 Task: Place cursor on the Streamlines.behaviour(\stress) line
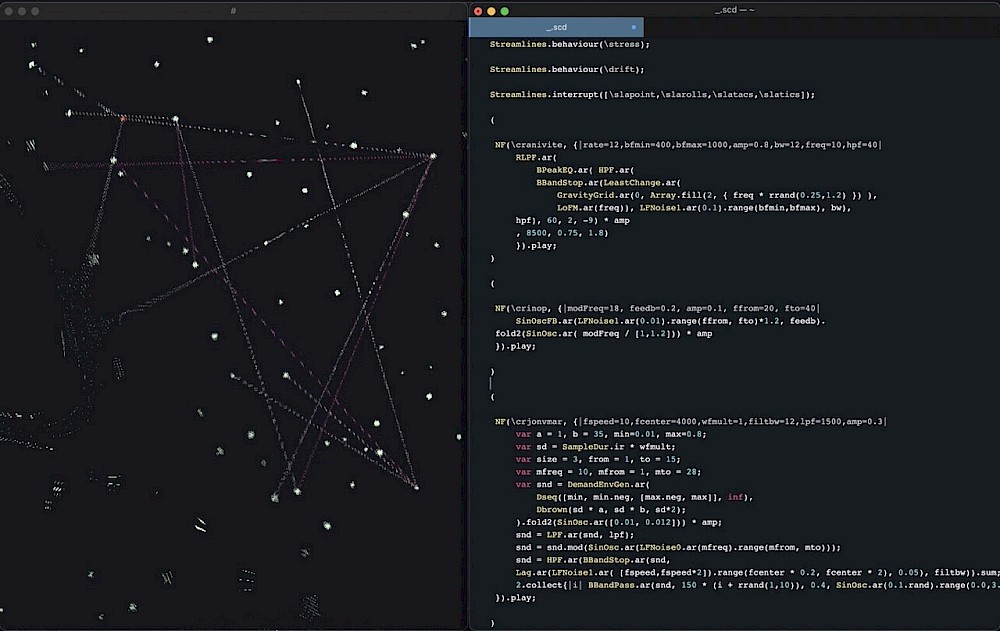569,44
